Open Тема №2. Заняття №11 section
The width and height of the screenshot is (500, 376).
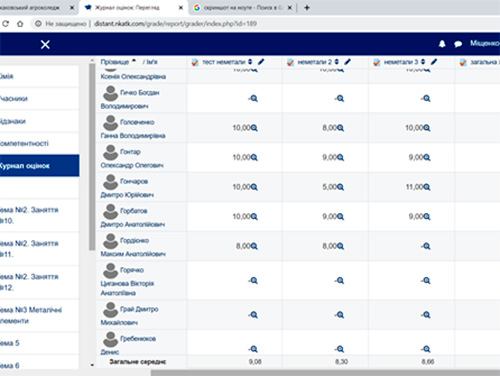tap(39, 249)
